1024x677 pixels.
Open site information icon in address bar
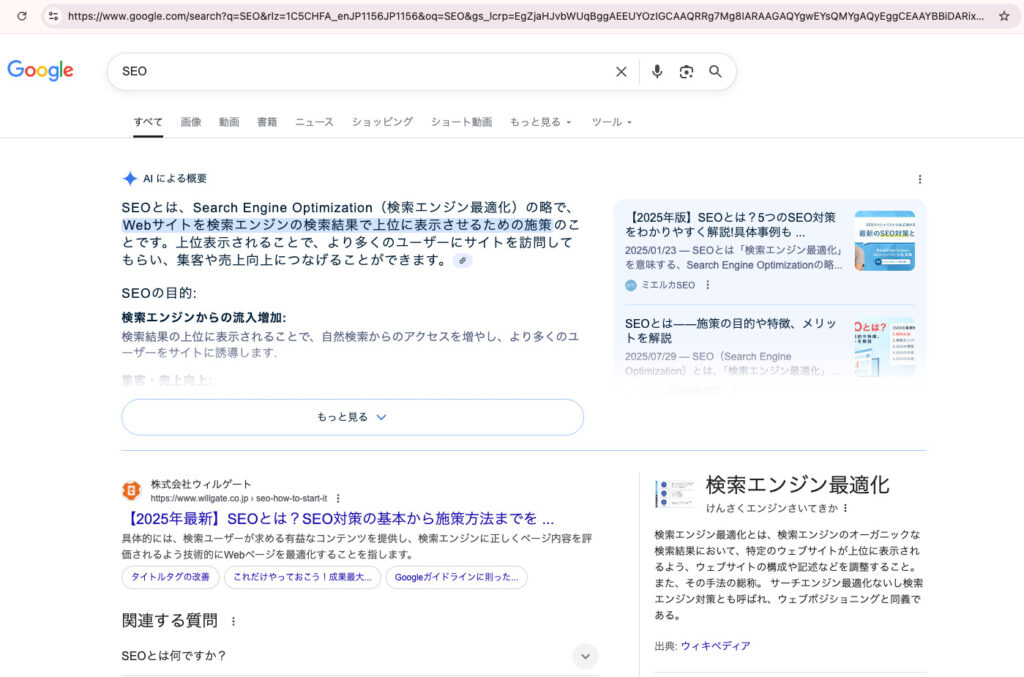[x=54, y=16]
